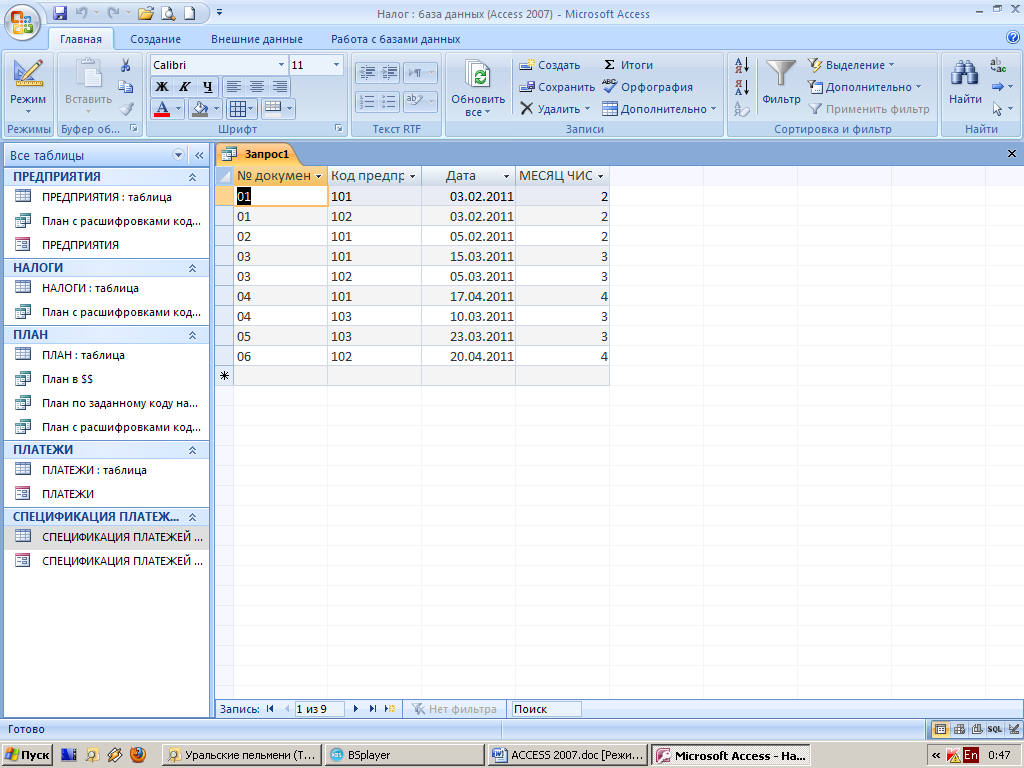
Task: Open Дополнительно filter options dropdown
Action: pos(865,87)
